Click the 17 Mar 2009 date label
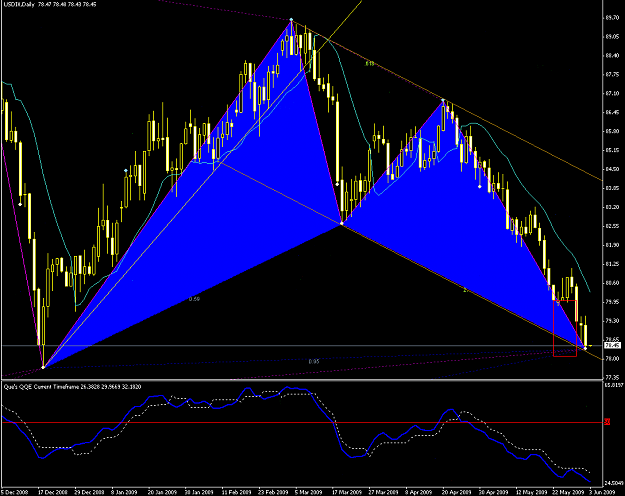This screenshot has height=496, width=625. [x=346, y=492]
